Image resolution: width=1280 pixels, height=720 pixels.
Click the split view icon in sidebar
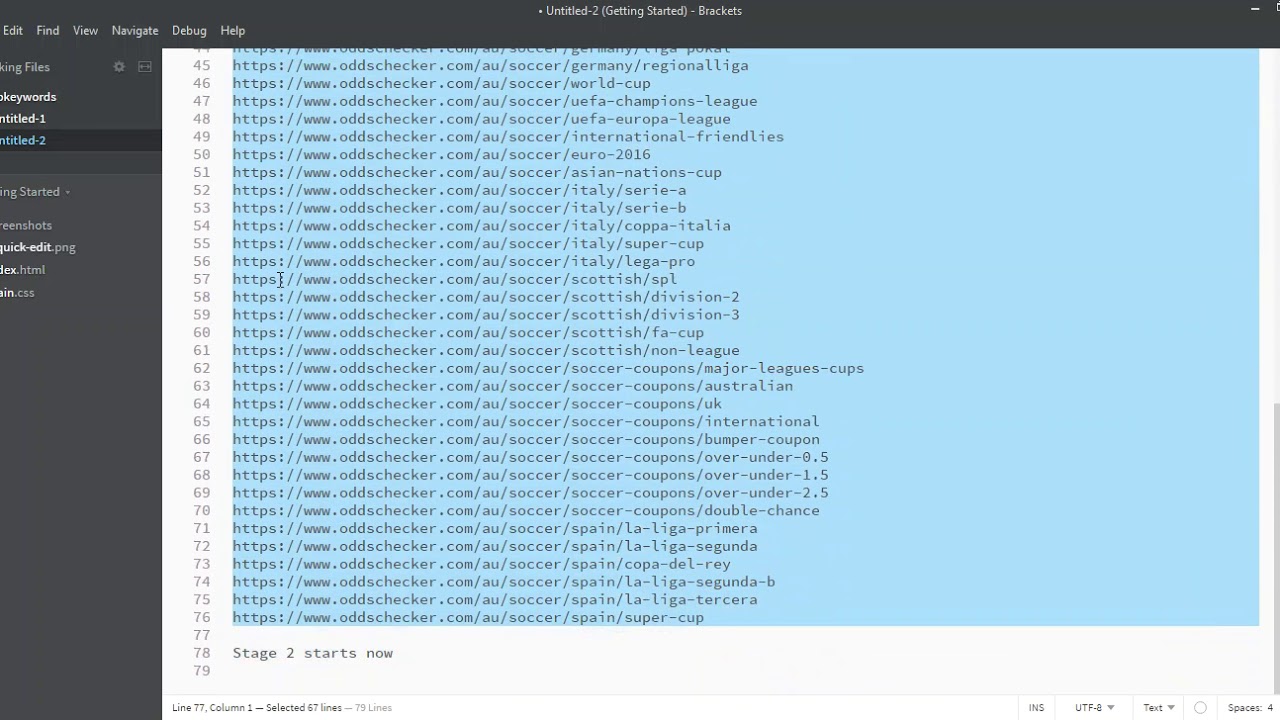[145, 67]
